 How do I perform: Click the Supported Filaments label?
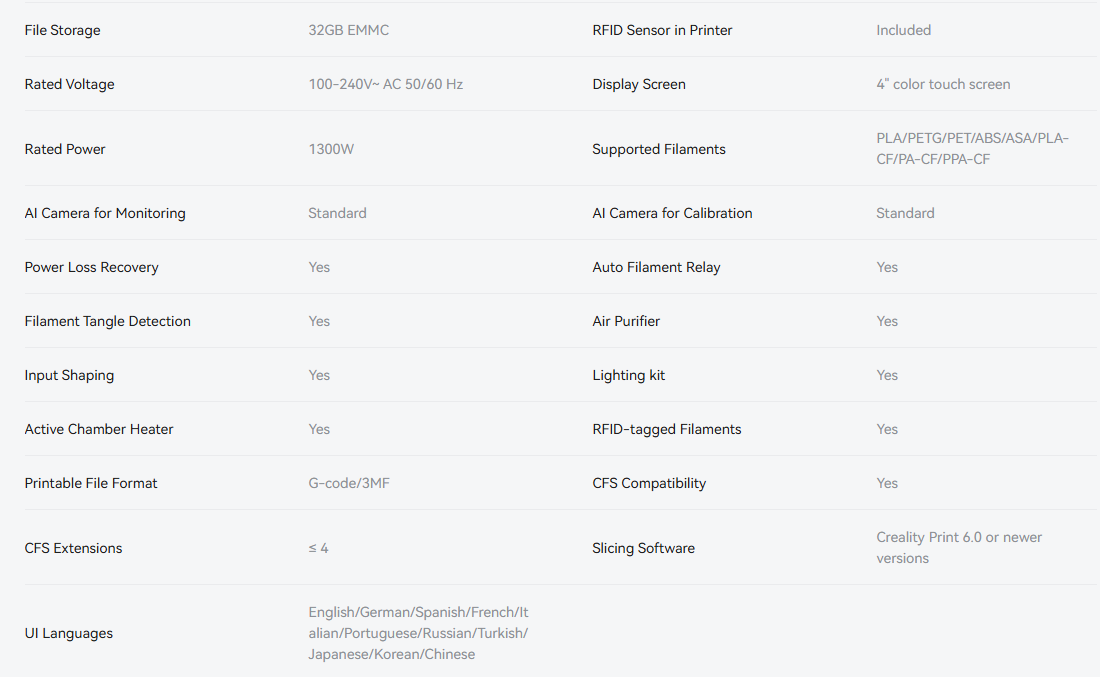click(659, 149)
